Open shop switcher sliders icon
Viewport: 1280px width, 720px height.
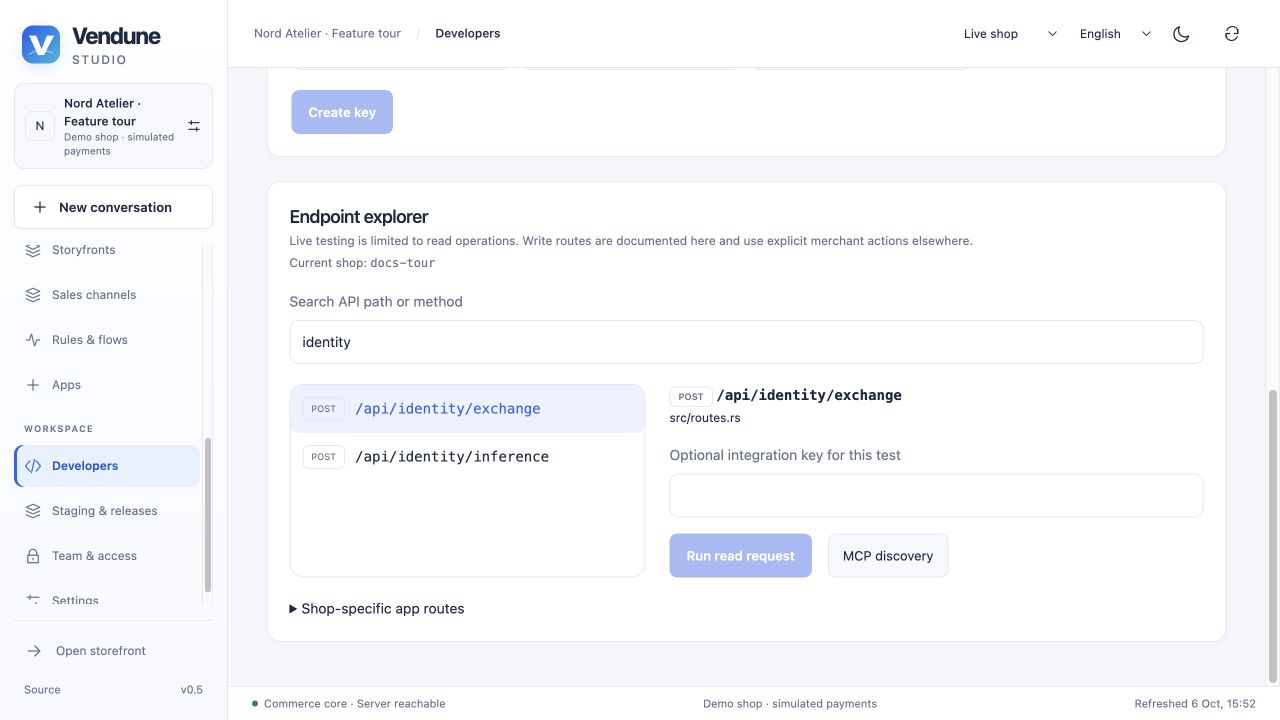click(194, 126)
